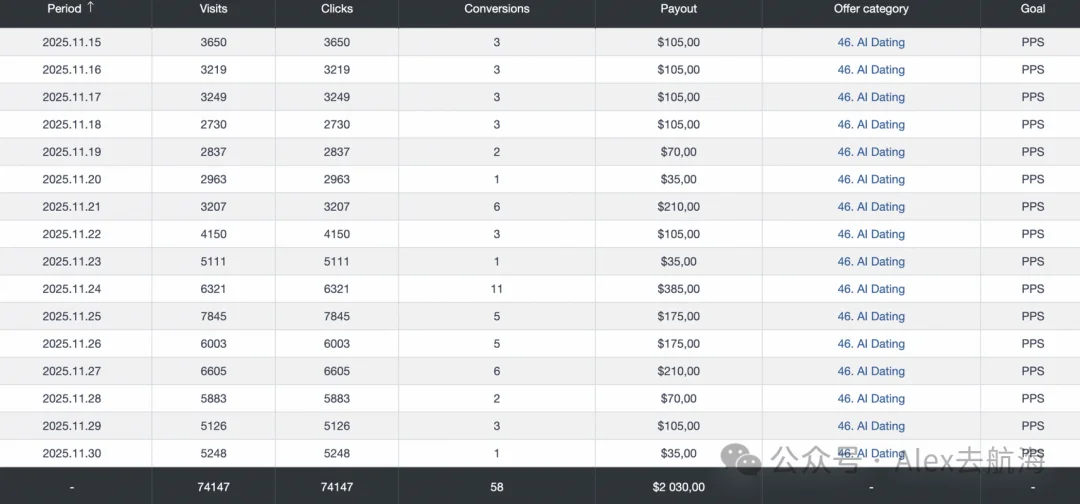The height and width of the screenshot is (504, 1080).
Task: Click the PPS goal for 2025.11.20
Action: 1032,179
